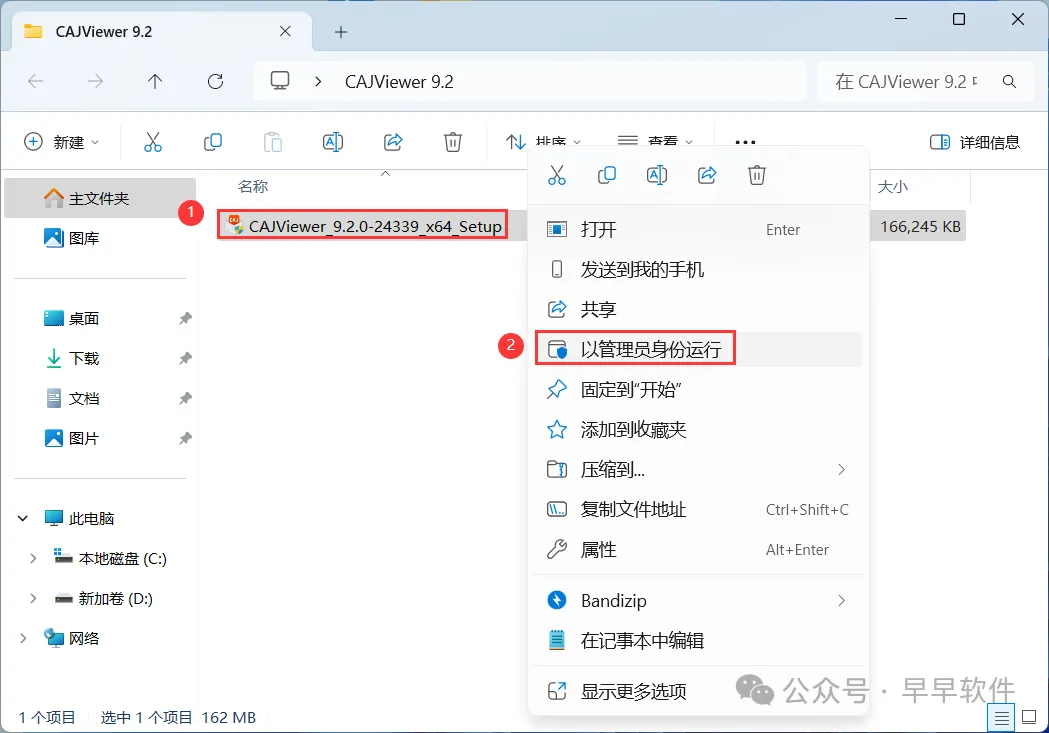1049x733 pixels.
Task: Go back with the left arrow
Action: pyautogui.click(x=35, y=82)
